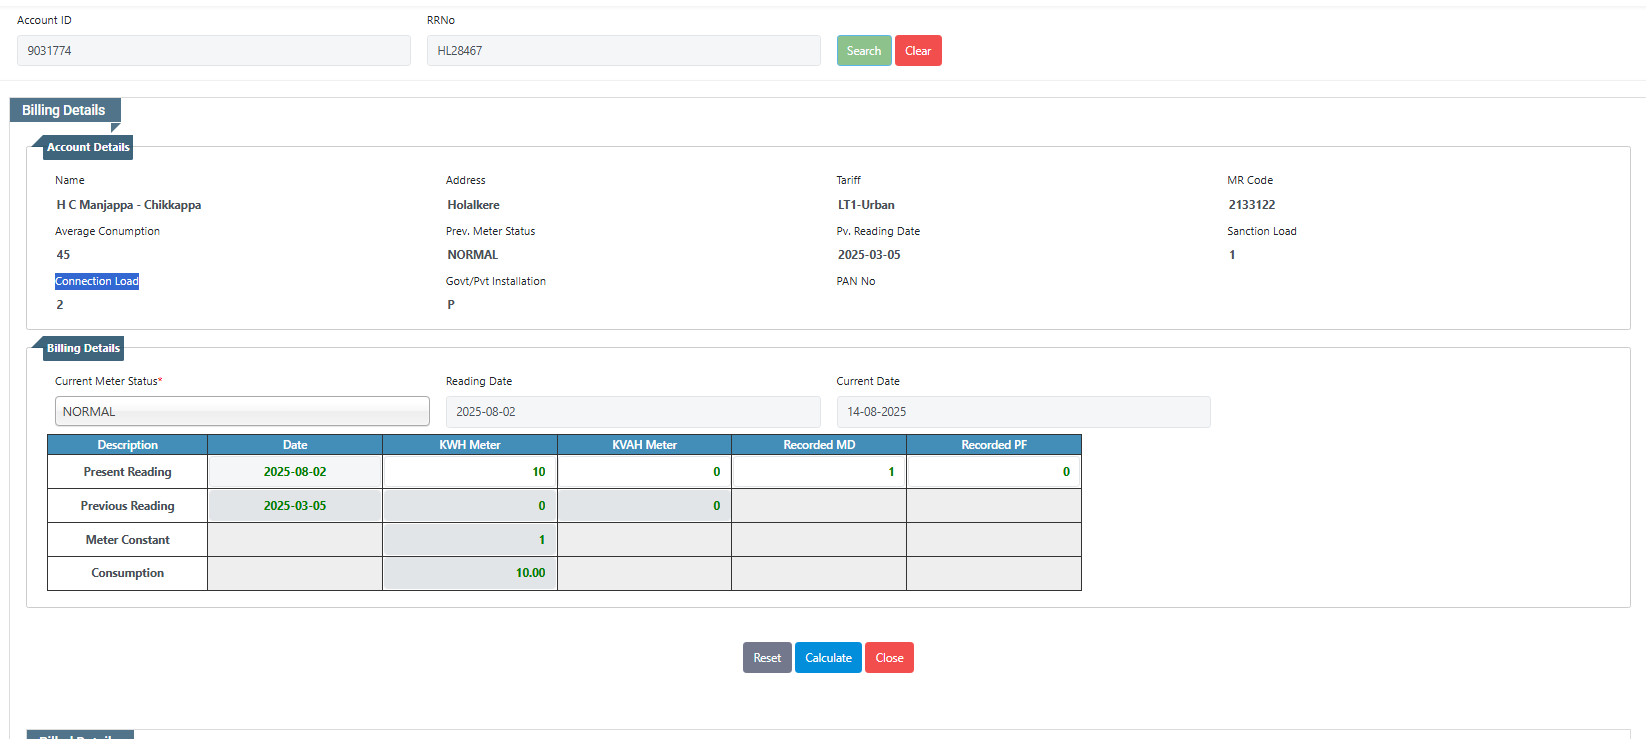Click the green Search button
Image resolution: width=1646 pixels, height=739 pixels.
863,51
